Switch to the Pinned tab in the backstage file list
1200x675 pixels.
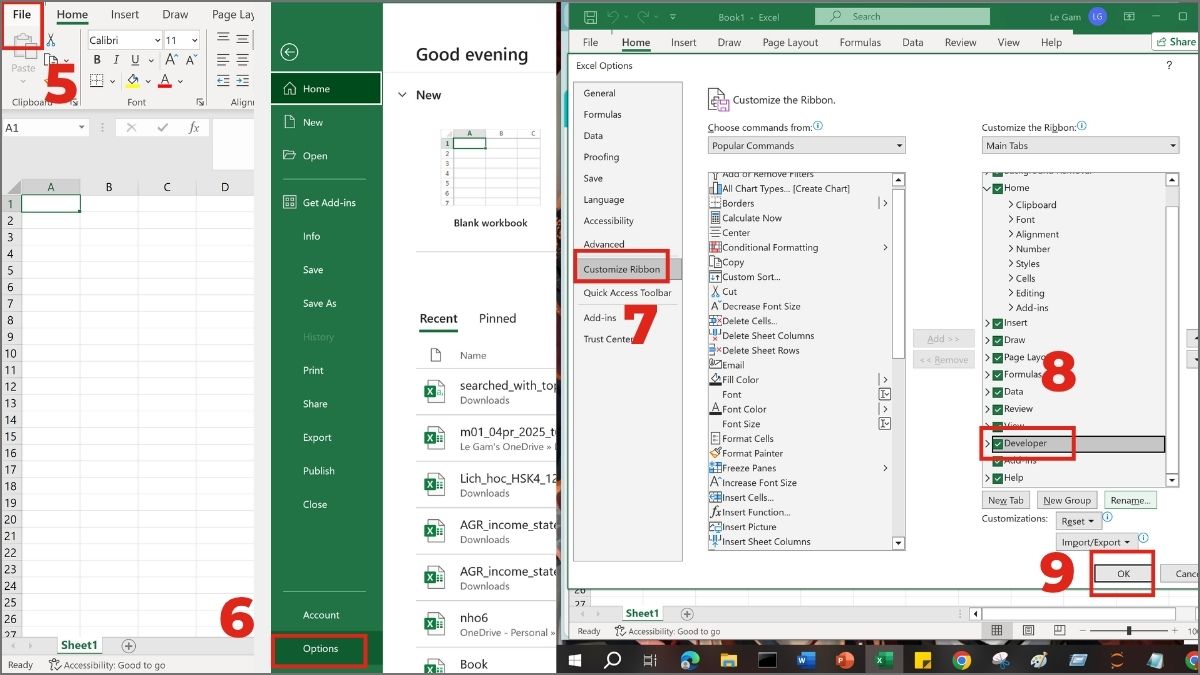point(497,319)
